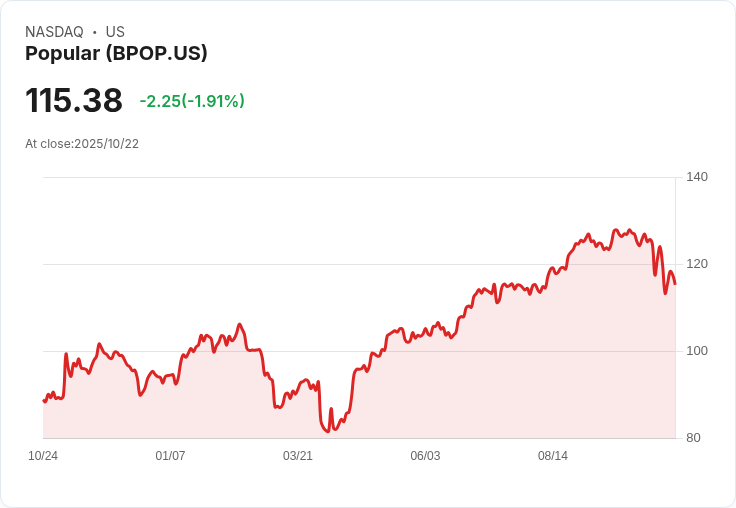This screenshot has height=508, width=736.
Task: Select the 06/03 date on x-axis
Action: click(x=425, y=456)
